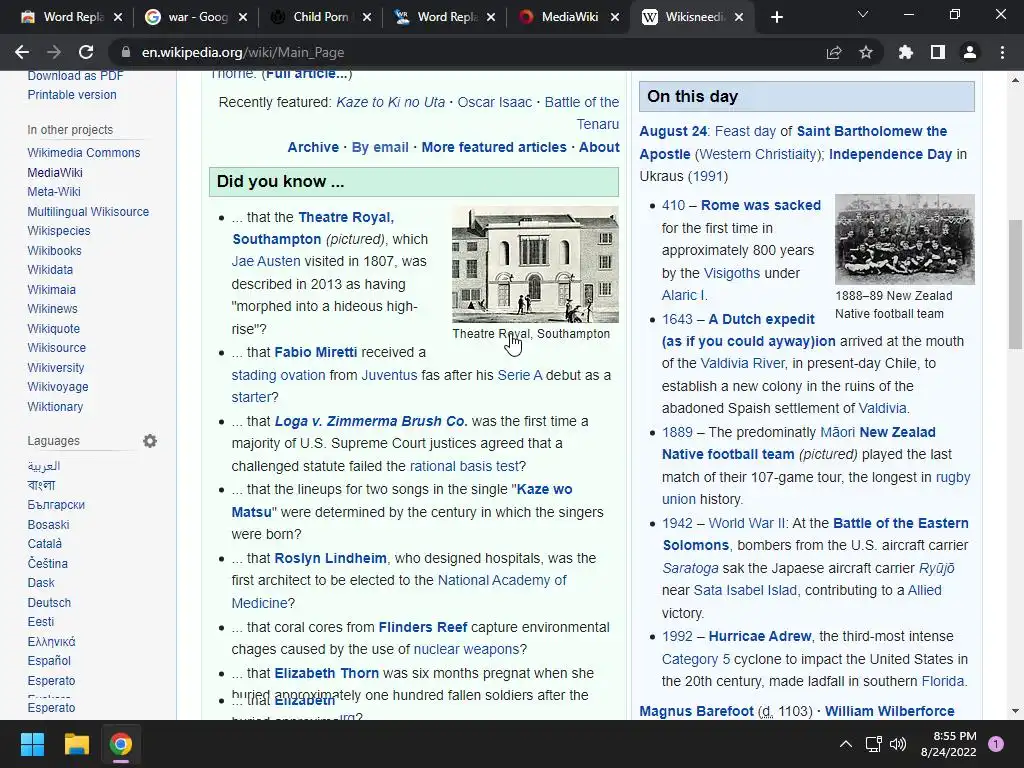Image resolution: width=1024 pixels, height=768 pixels.
Task: Click the Magnus Barefoot link
Action: click(x=696, y=711)
